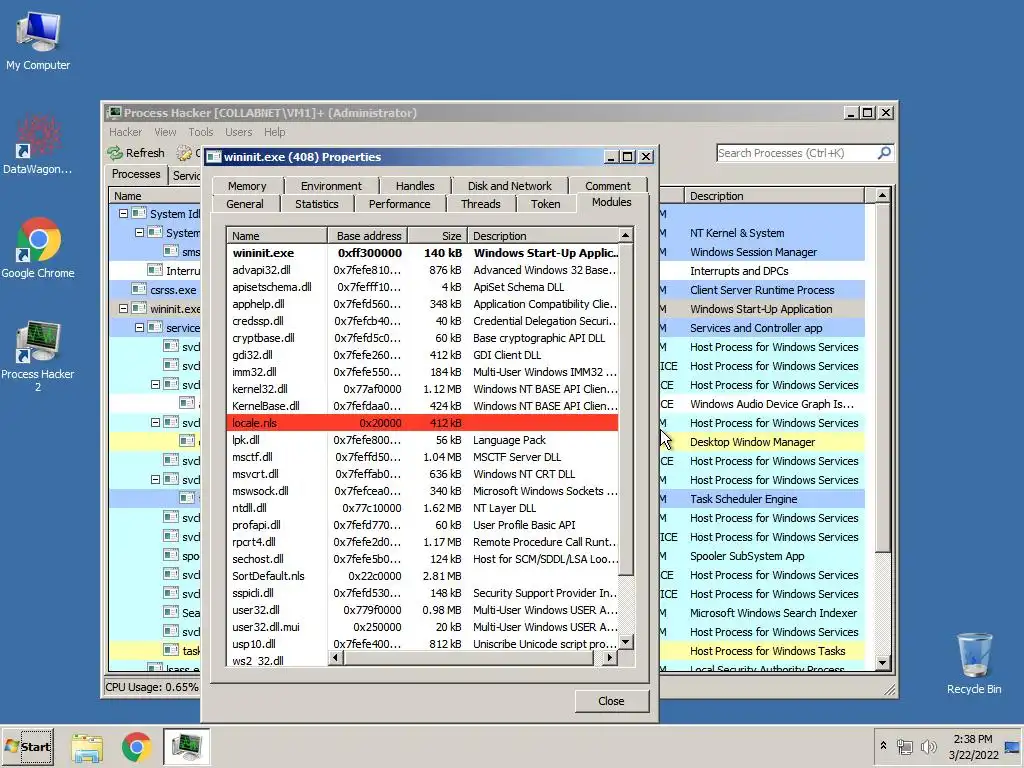Open the Tools menu
The image size is (1024, 768).
pyautogui.click(x=200, y=132)
